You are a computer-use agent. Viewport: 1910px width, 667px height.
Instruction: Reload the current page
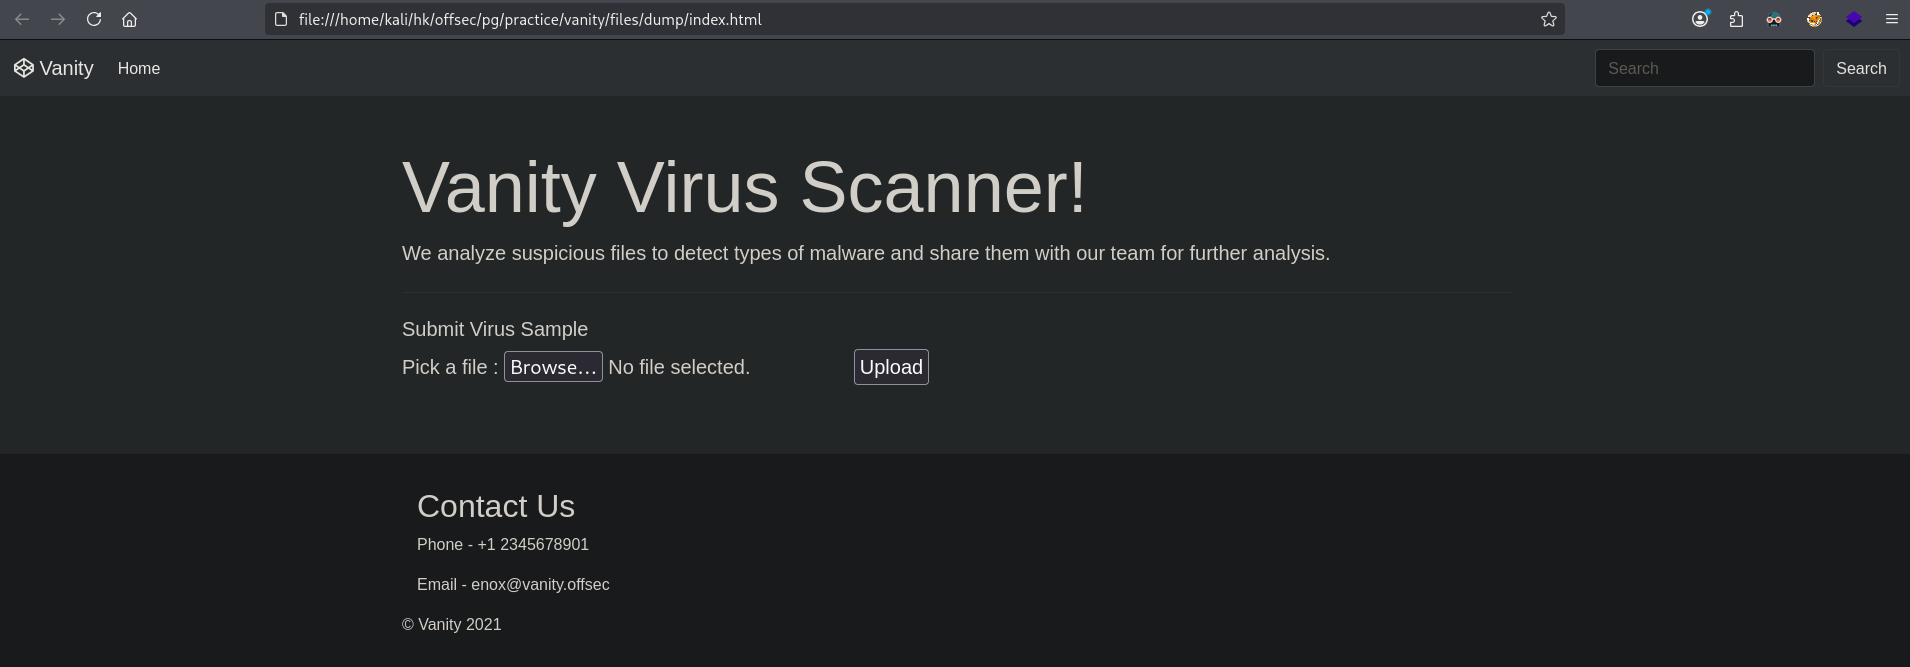[x=94, y=19]
